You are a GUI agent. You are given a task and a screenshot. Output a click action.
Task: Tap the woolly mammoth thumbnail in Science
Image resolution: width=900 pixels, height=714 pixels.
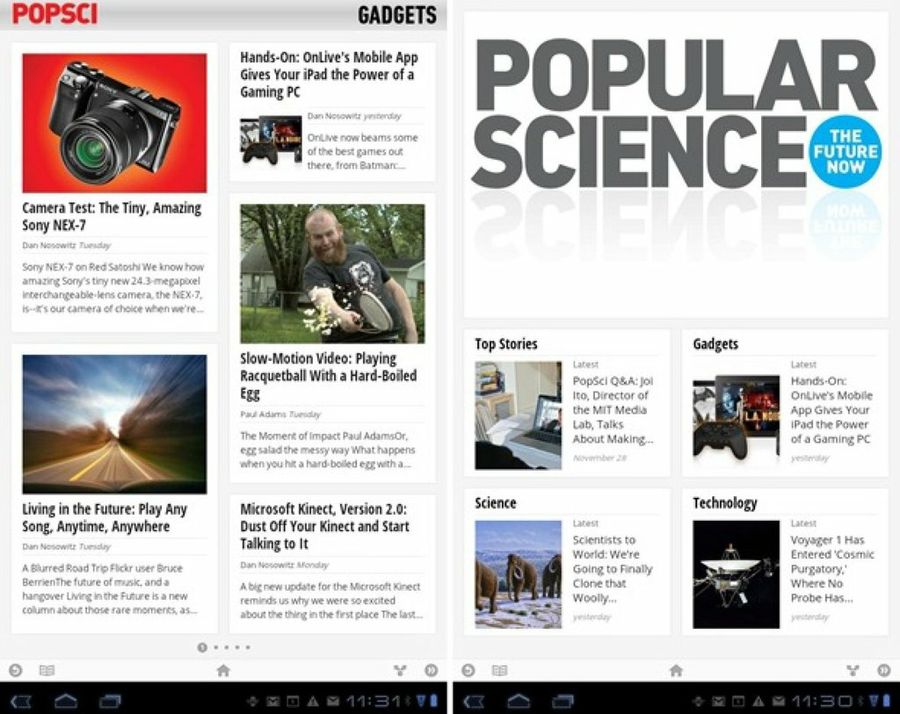(518, 574)
